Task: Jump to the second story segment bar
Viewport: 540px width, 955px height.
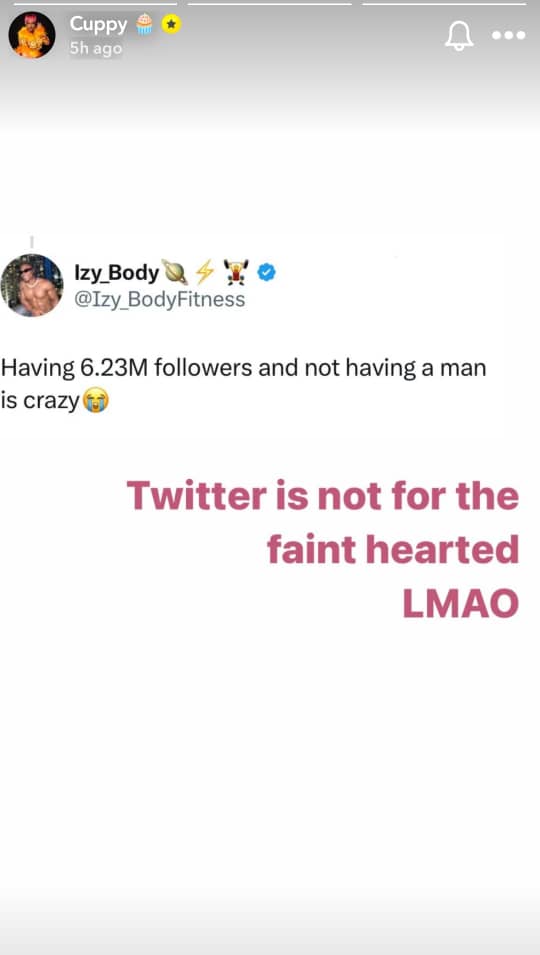Action: [x=270, y=4]
